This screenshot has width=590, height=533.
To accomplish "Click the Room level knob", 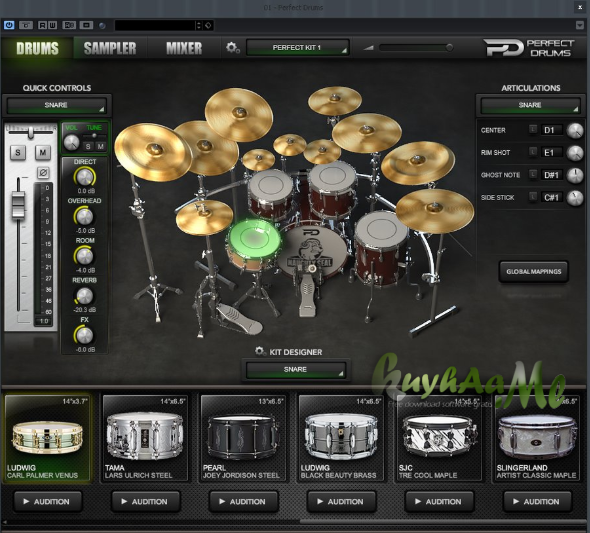I will (85, 256).
